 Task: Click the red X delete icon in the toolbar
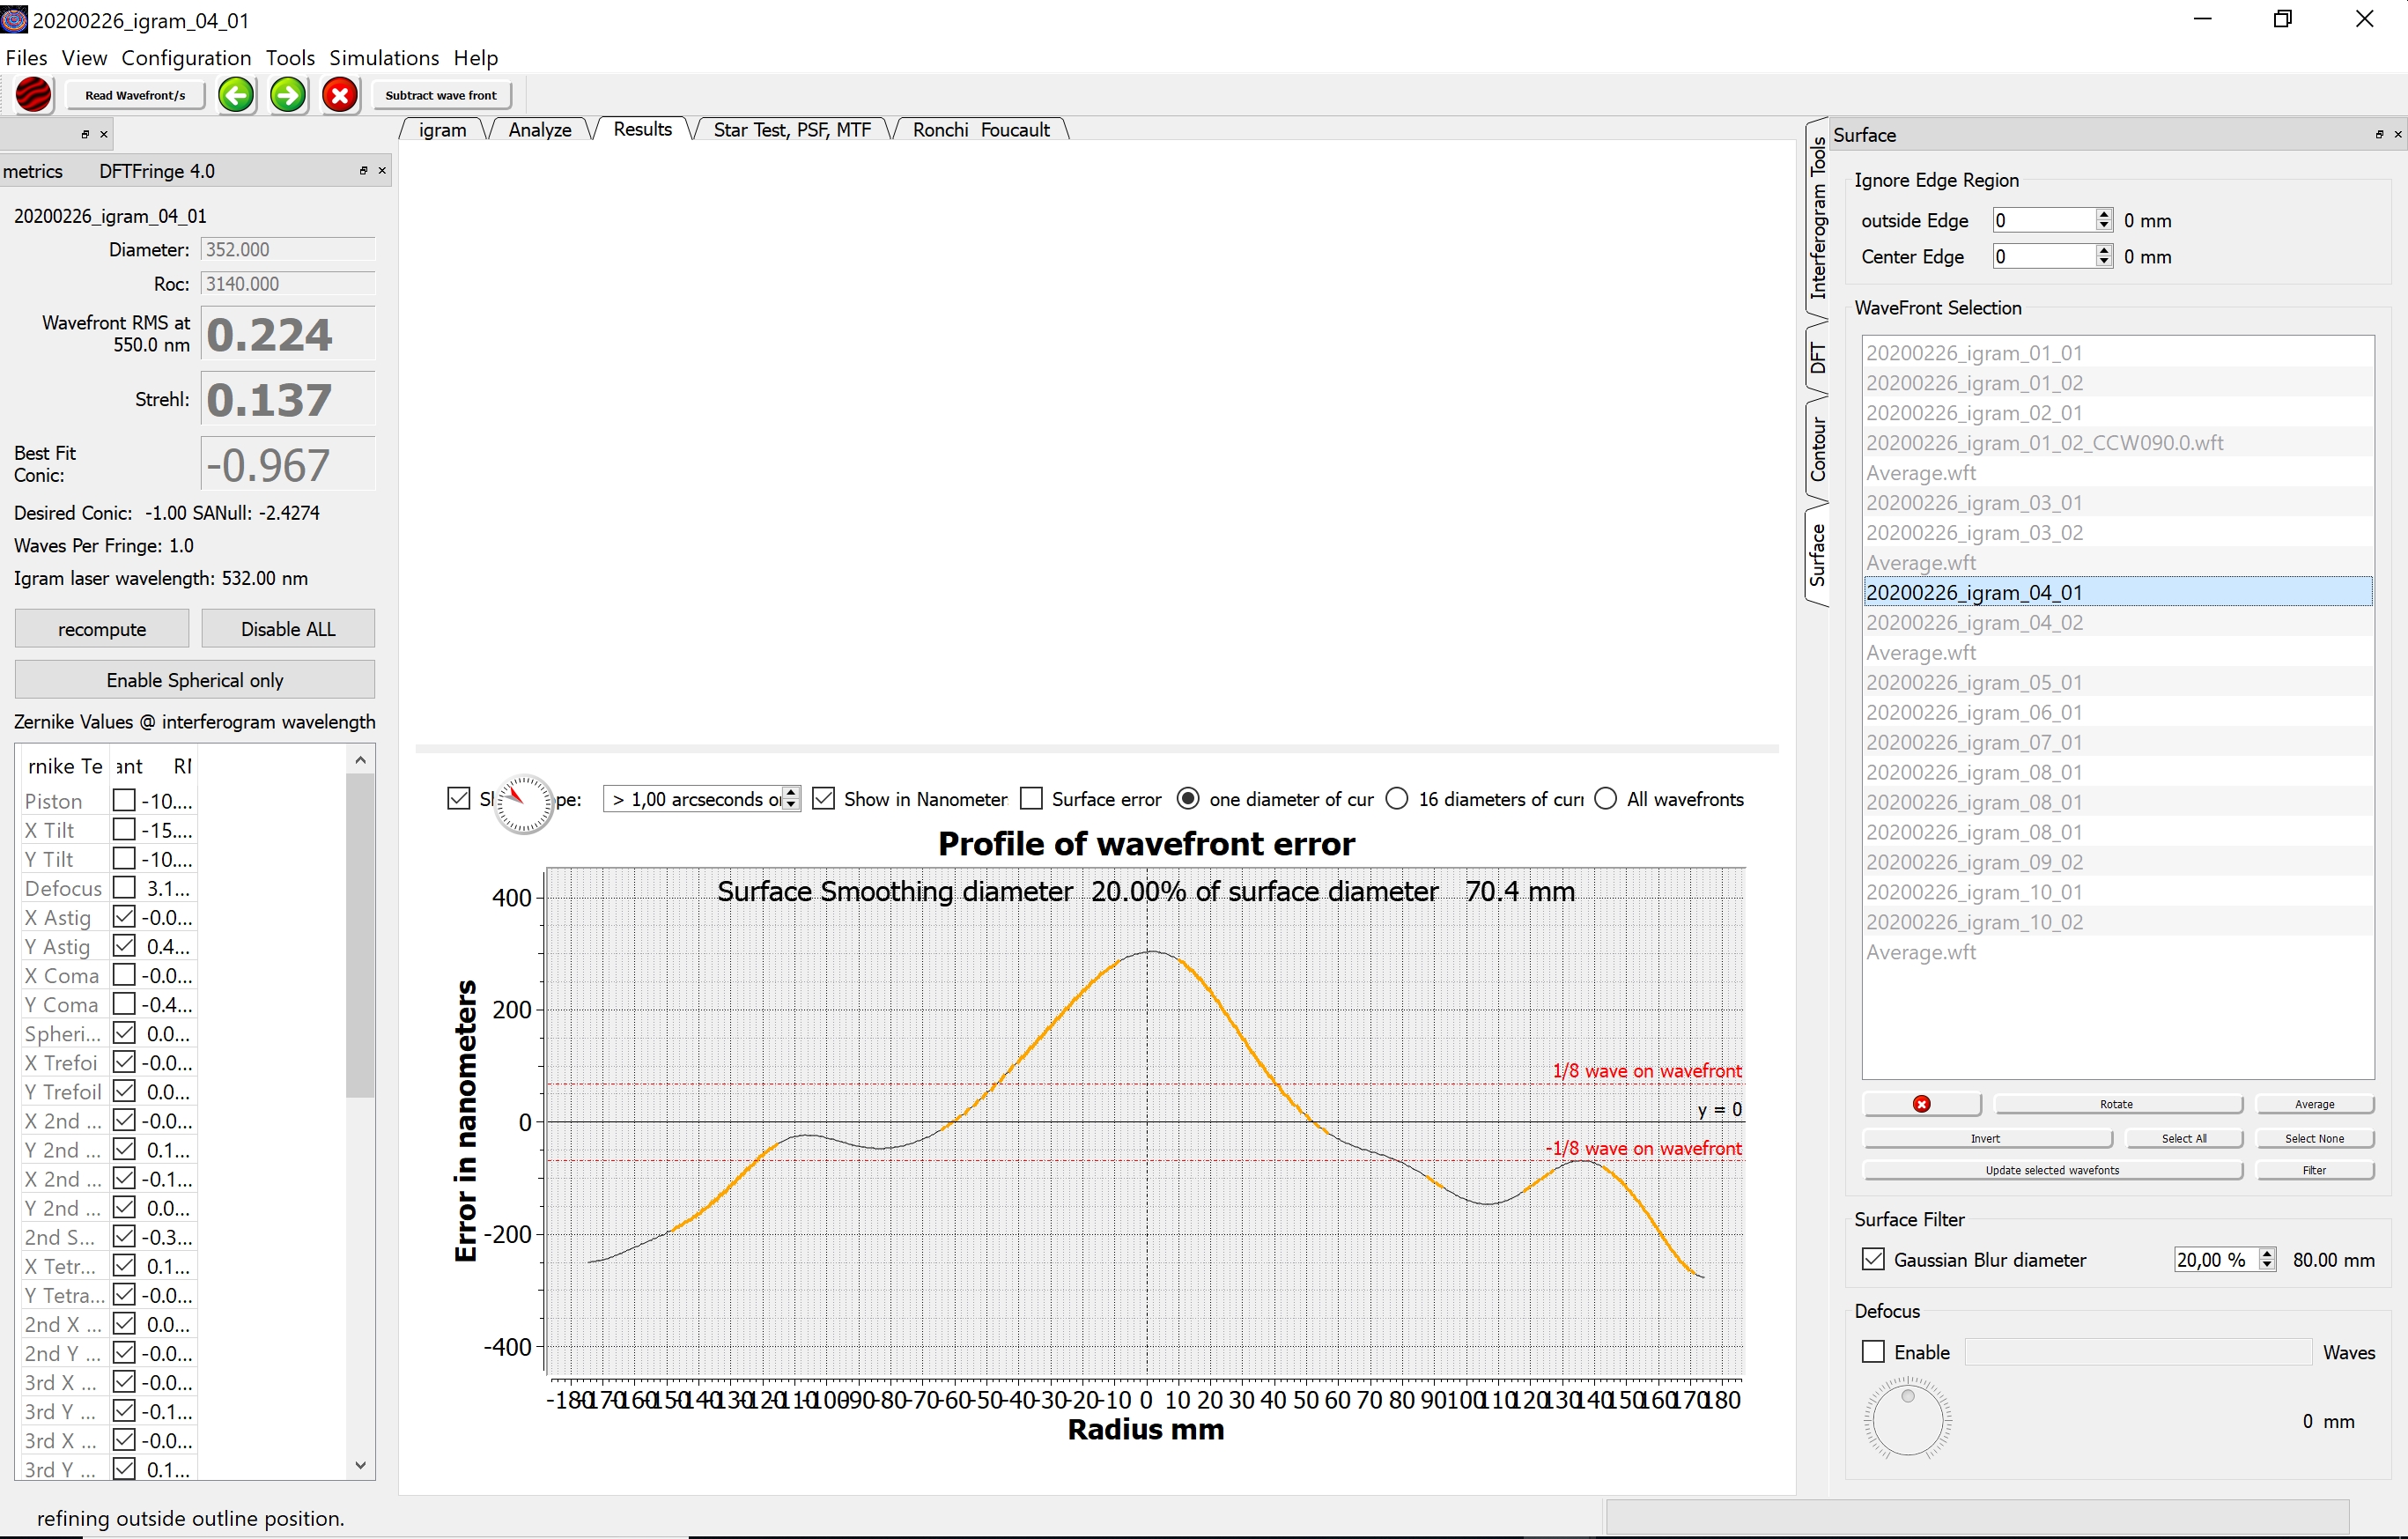340,95
